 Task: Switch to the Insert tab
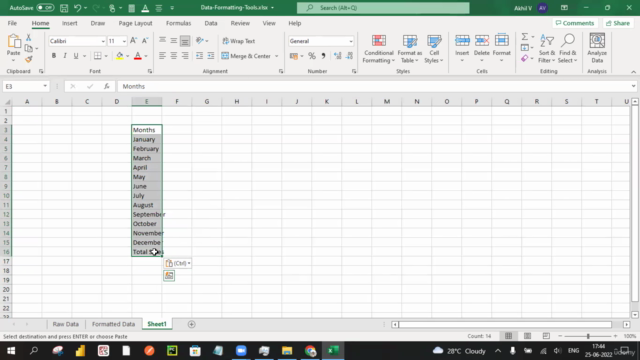coord(69,23)
